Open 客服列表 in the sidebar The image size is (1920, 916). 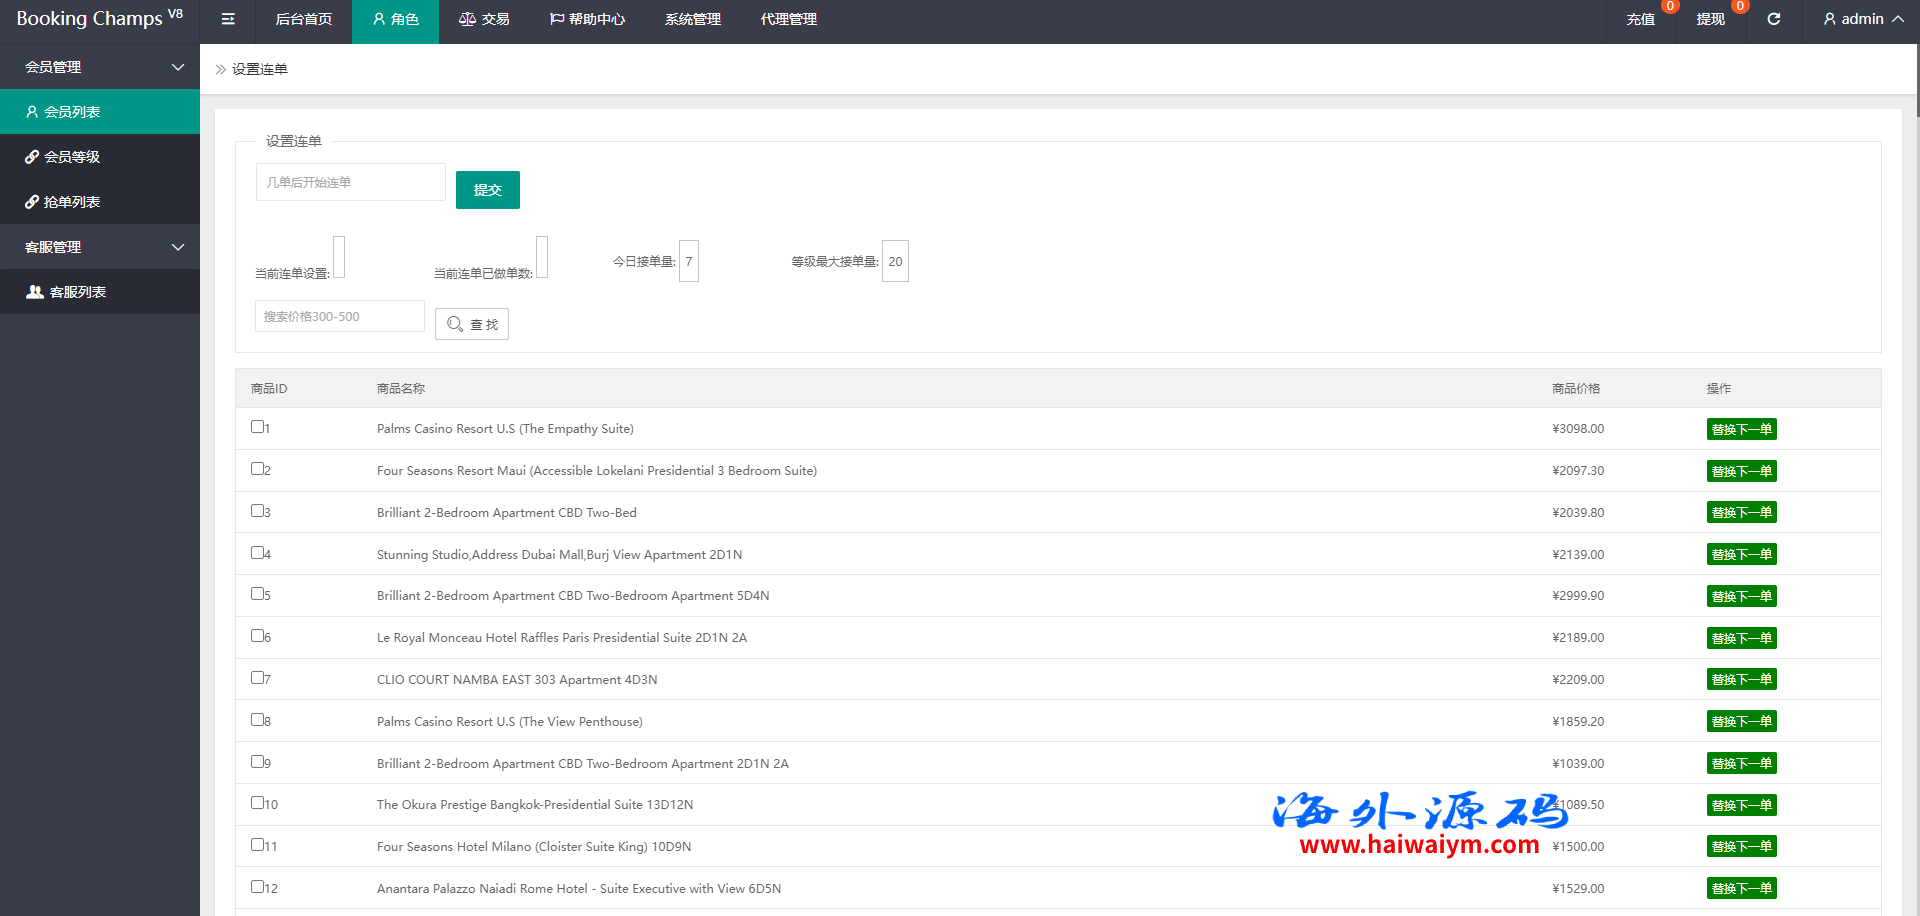pos(77,292)
